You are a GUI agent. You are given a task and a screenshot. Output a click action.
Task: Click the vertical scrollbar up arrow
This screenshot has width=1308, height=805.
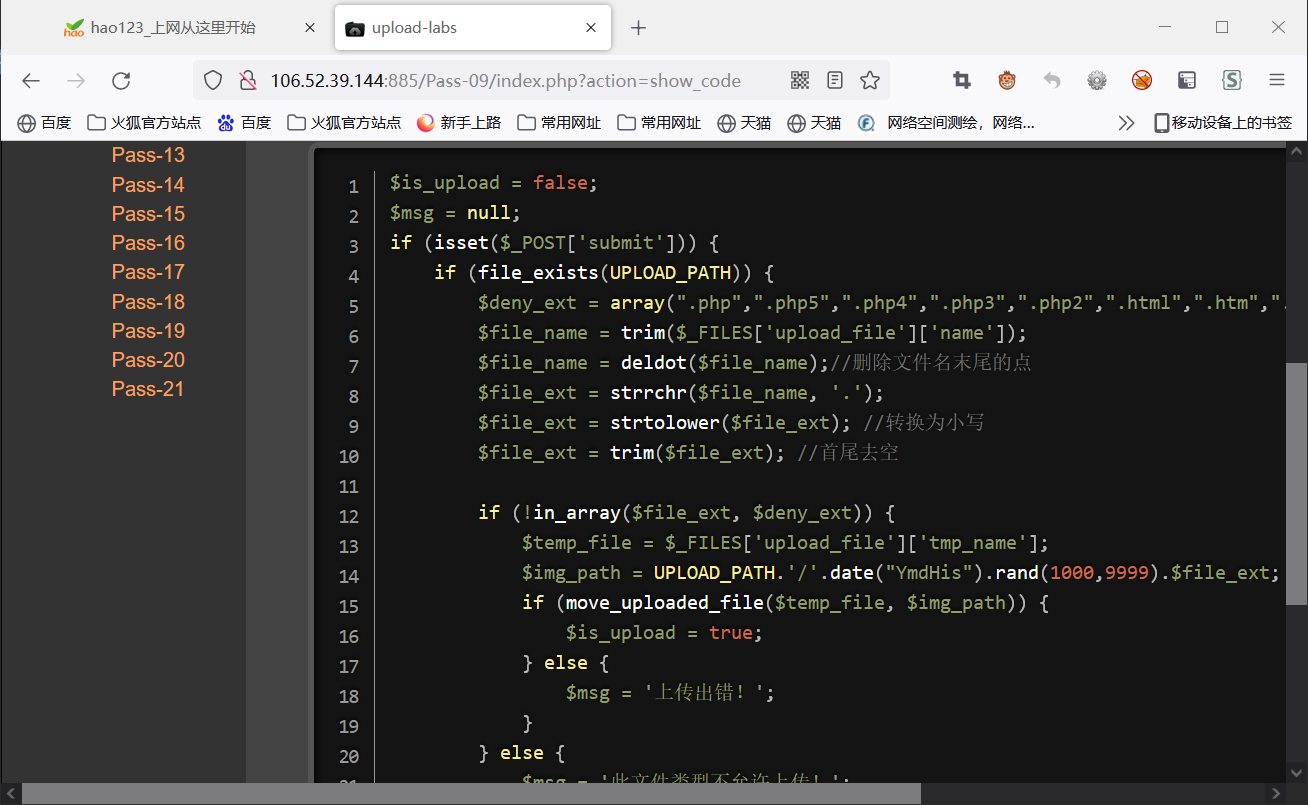point(1296,151)
